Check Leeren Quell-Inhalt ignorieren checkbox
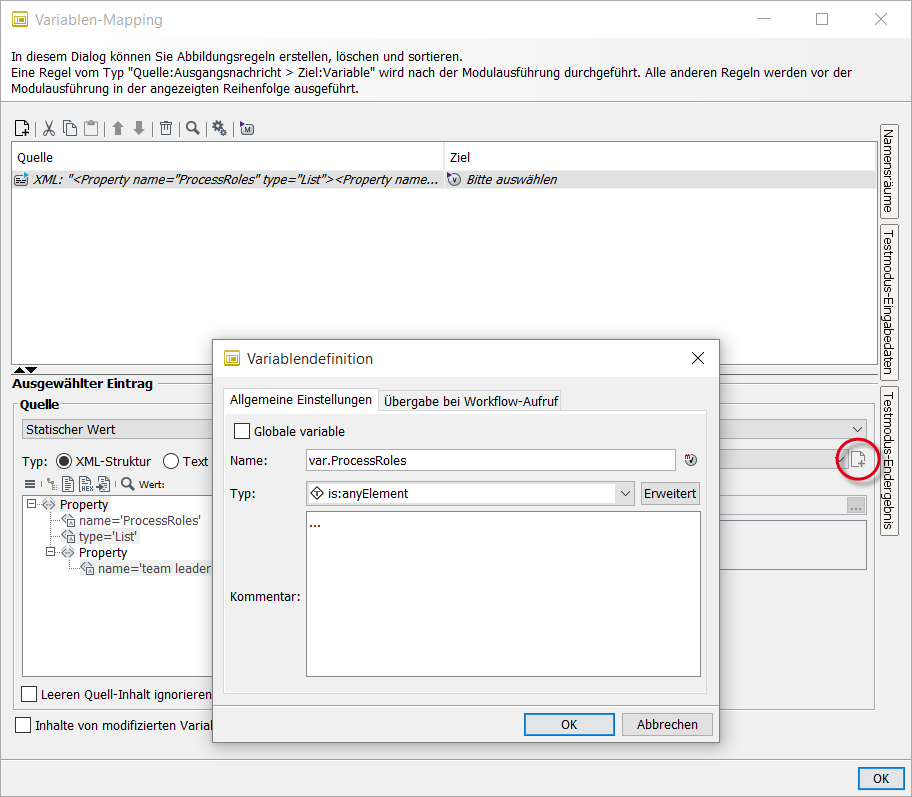This screenshot has width=912, height=797. 29,694
